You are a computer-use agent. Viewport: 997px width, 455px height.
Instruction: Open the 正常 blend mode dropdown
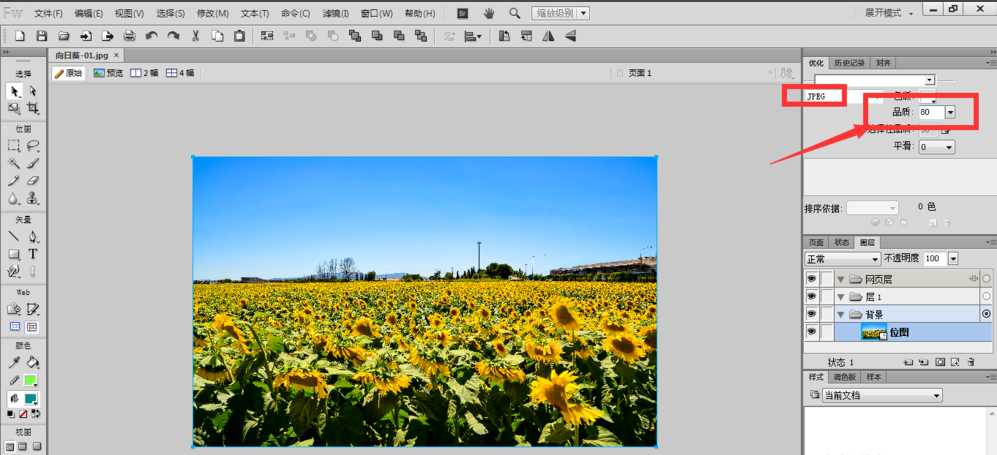click(x=842, y=258)
